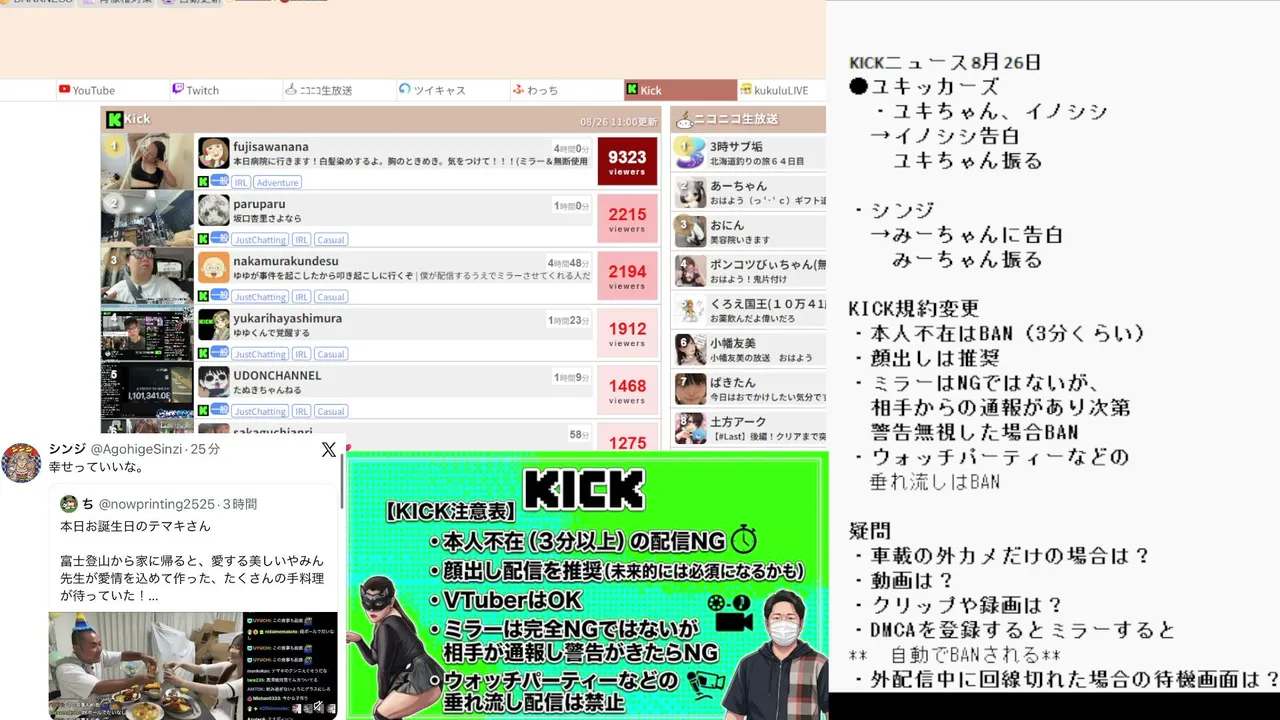Click the nakamurakundesu channel name
Screen dimensions: 1280x720
(285, 261)
